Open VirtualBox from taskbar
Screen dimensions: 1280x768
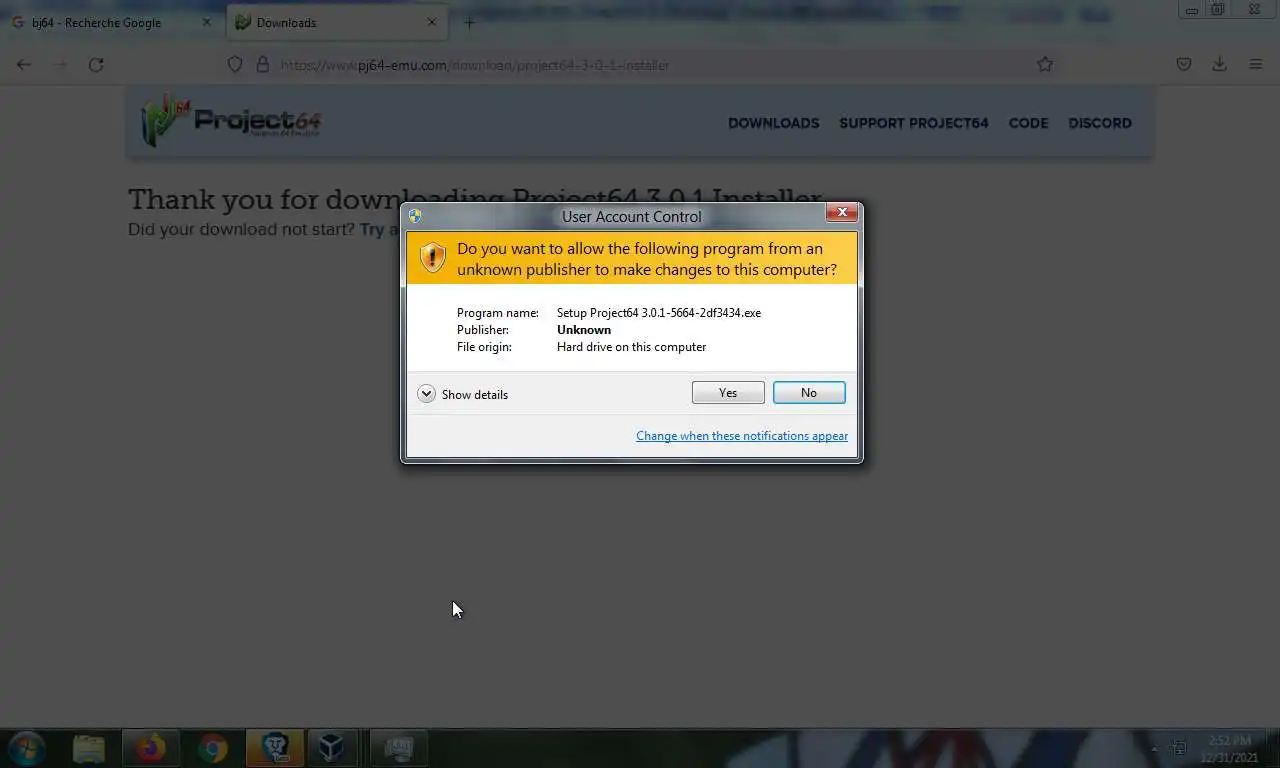(x=331, y=748)
